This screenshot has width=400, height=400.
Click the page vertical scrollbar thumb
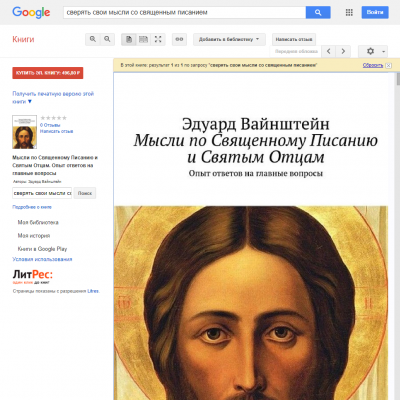click(x=398, y=79)
